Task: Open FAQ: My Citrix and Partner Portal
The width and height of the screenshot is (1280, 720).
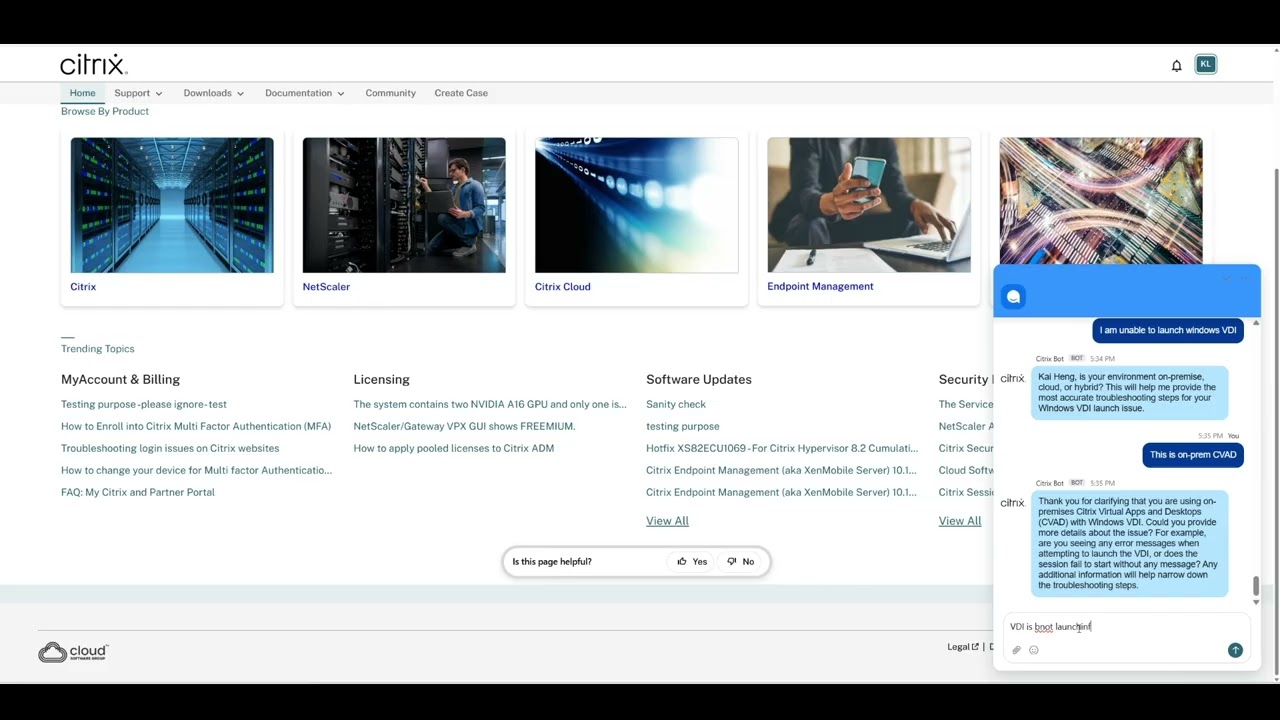Action: point(138,492)
